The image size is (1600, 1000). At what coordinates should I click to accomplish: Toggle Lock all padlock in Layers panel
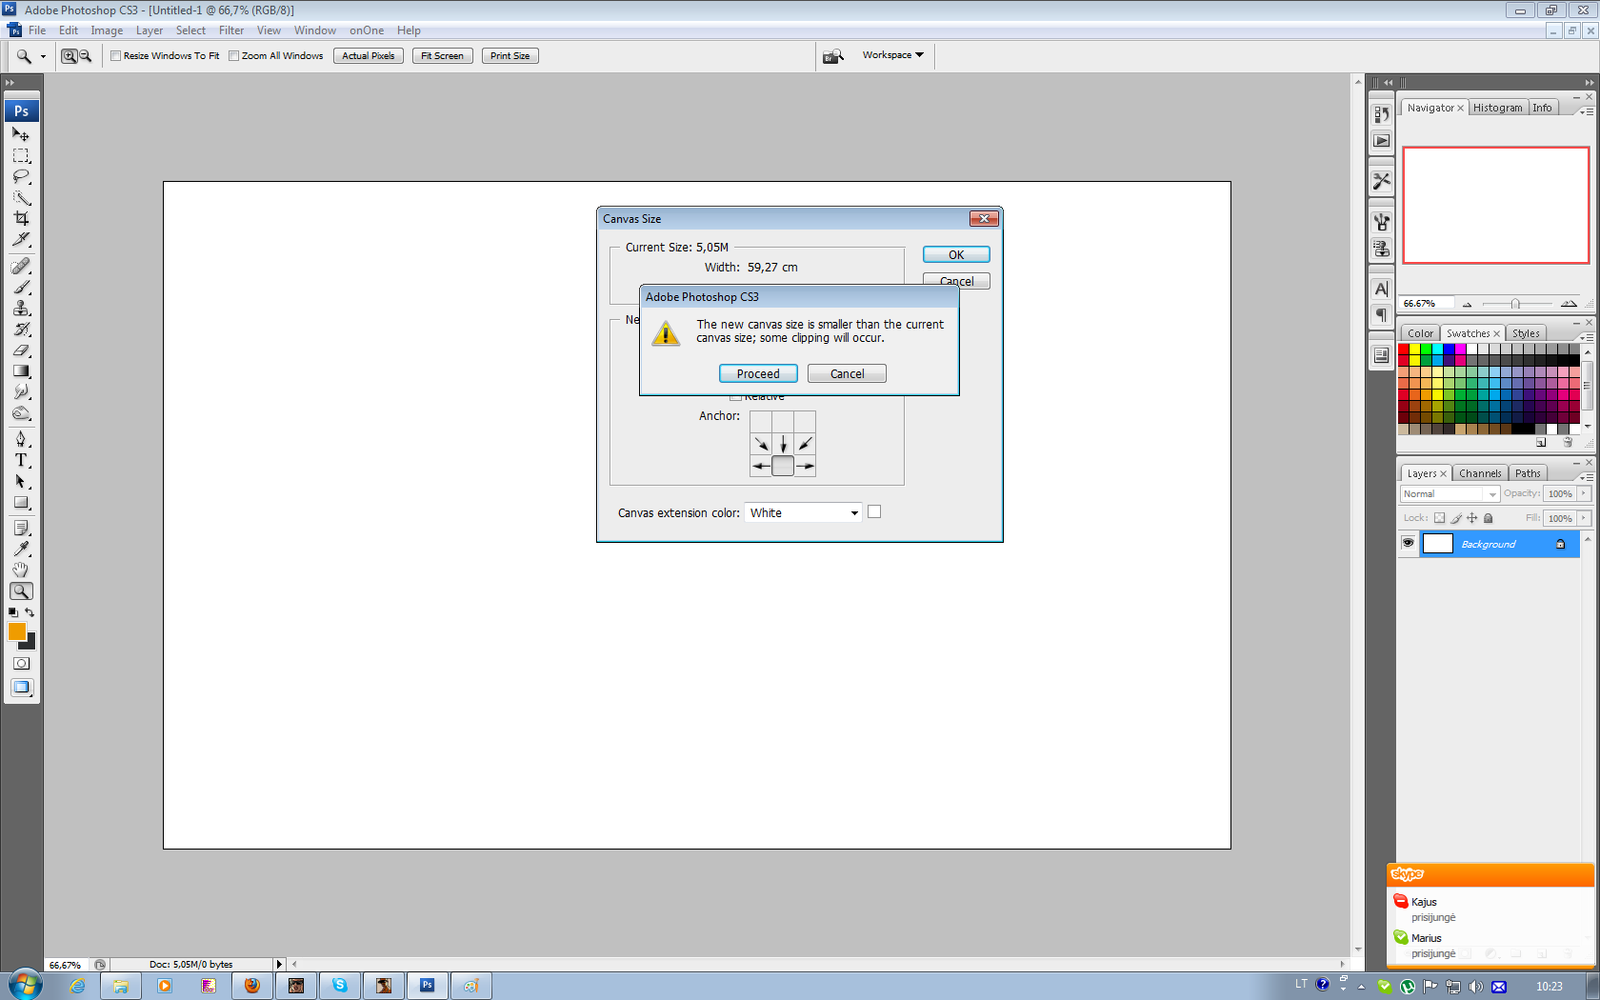click(1488, 518)
